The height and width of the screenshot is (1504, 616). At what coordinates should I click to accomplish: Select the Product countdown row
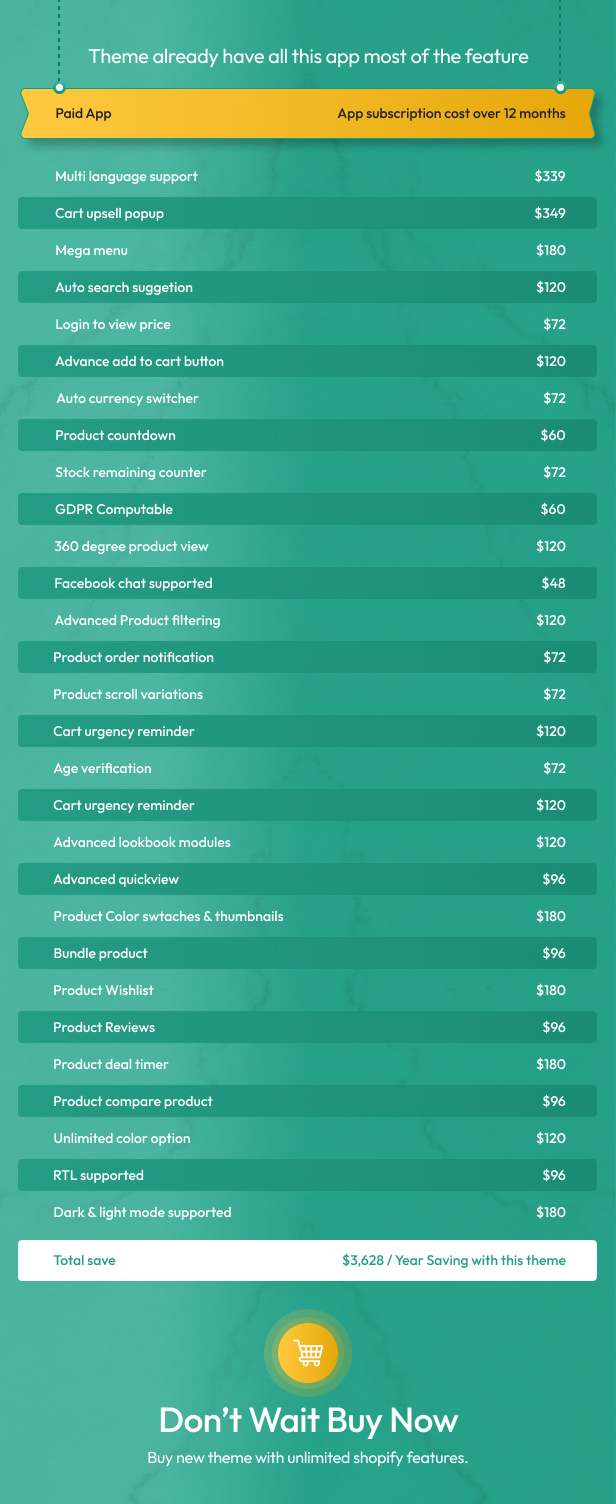pyautogui.click(x=308, y=435)
